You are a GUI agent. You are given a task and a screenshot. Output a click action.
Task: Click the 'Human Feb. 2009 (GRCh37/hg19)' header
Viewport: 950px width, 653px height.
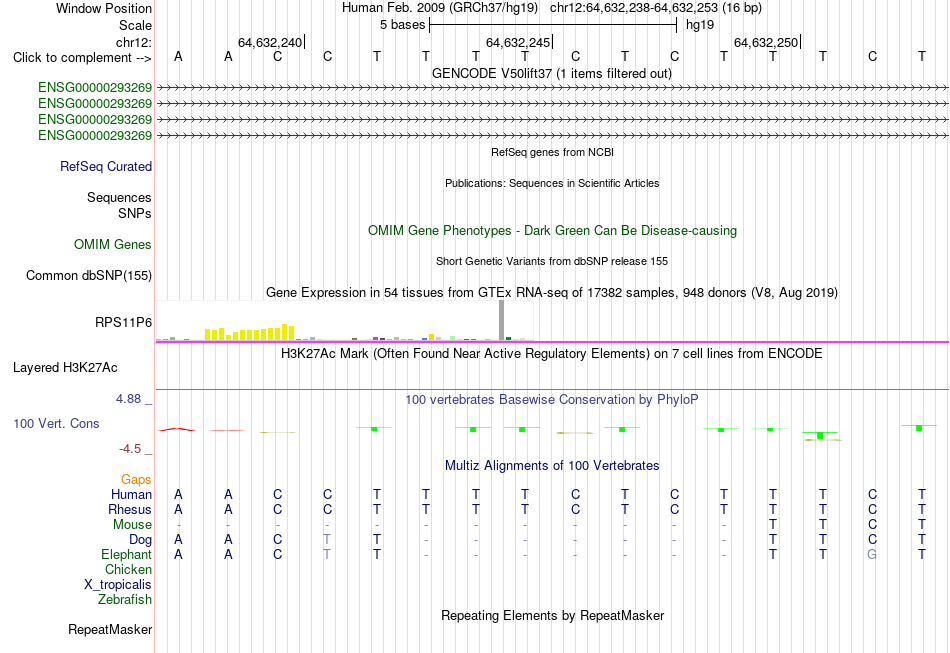click(440, 8)
